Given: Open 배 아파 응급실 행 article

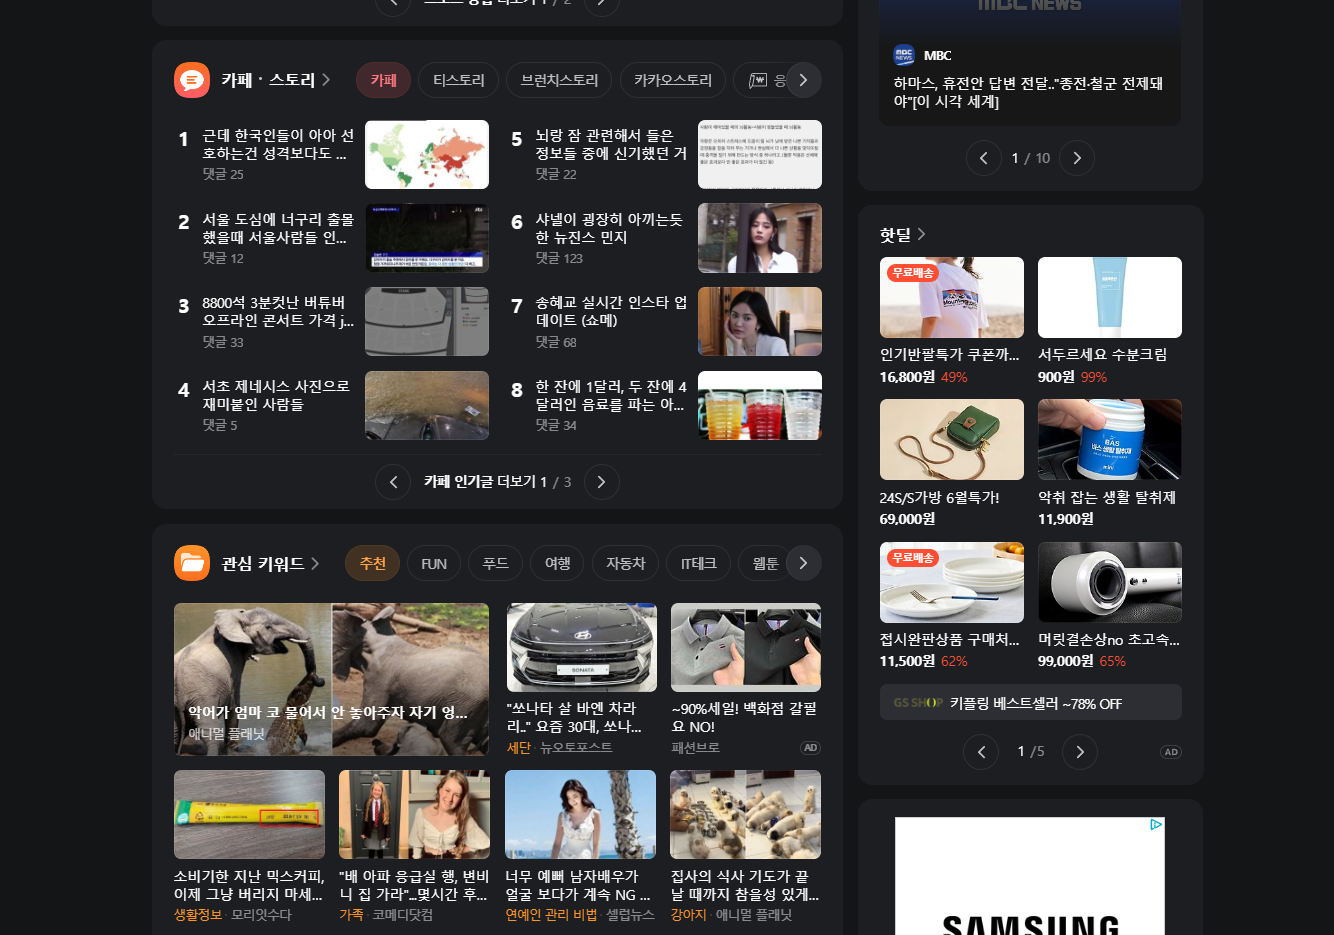Looking at the screenshot, I should [414, 885].
